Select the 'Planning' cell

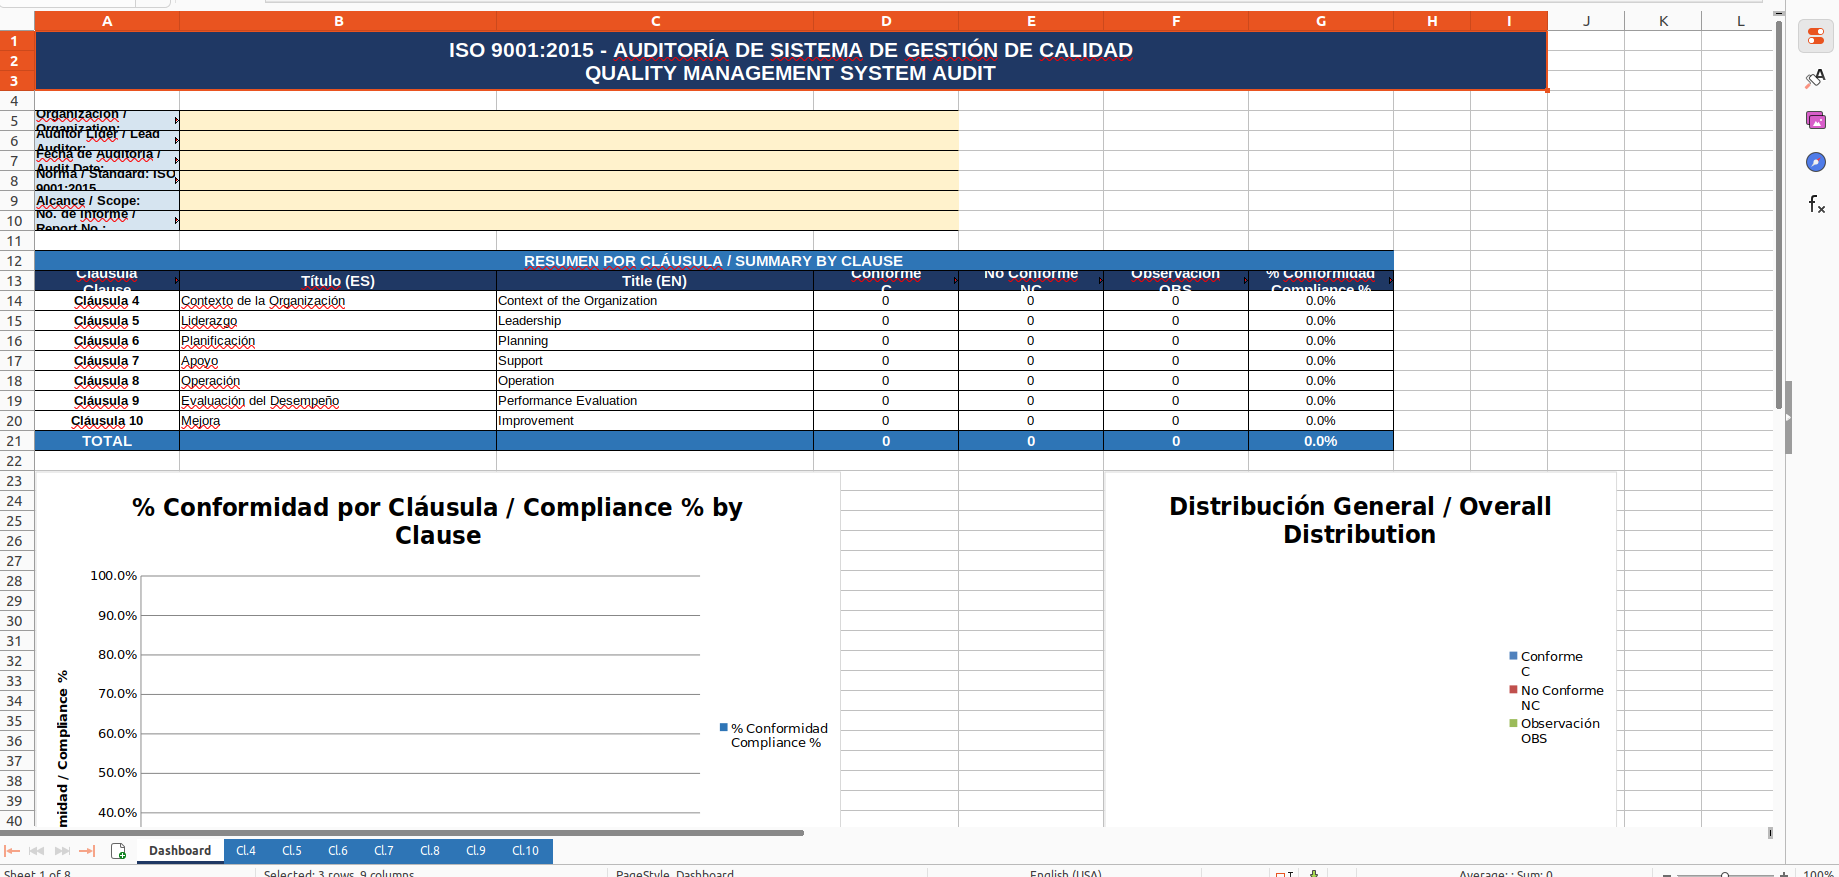(x=655, y=341)
